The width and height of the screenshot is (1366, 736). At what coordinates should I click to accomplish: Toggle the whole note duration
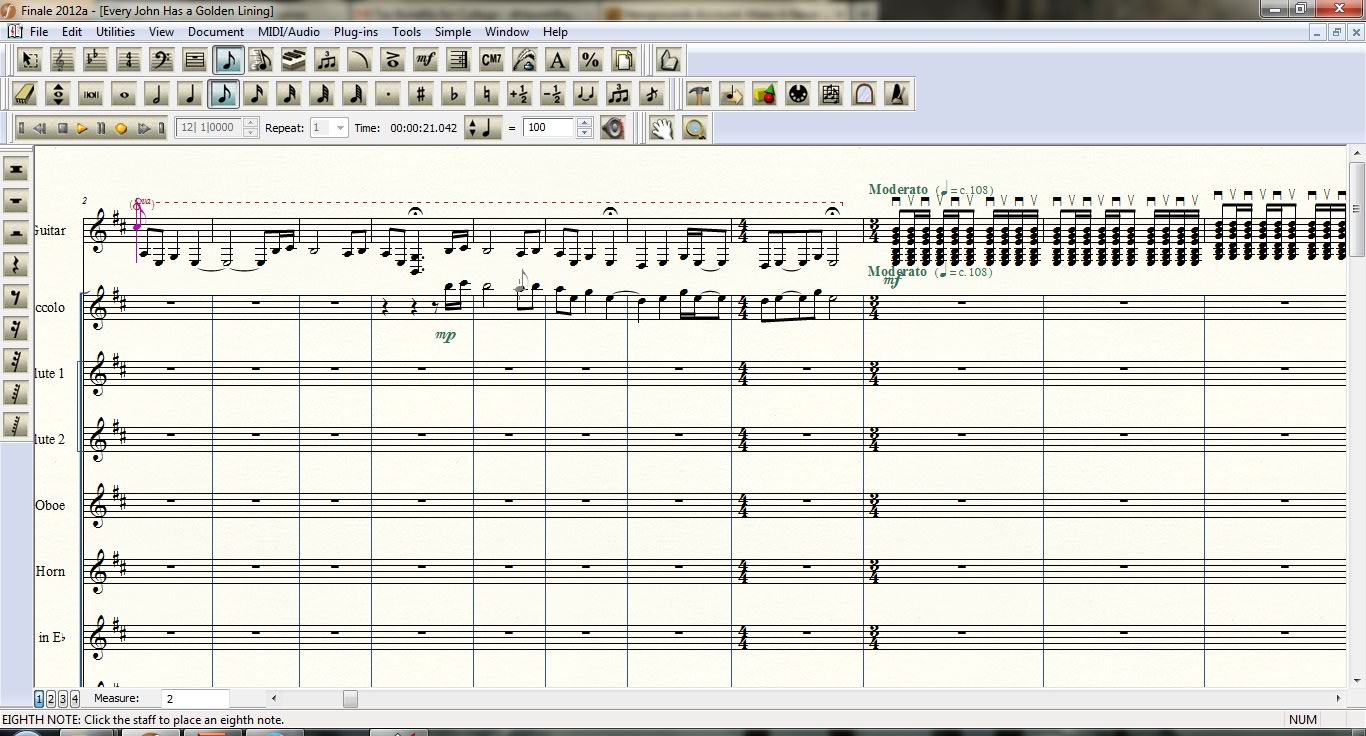pyautogui.click(x=124, y=94)
